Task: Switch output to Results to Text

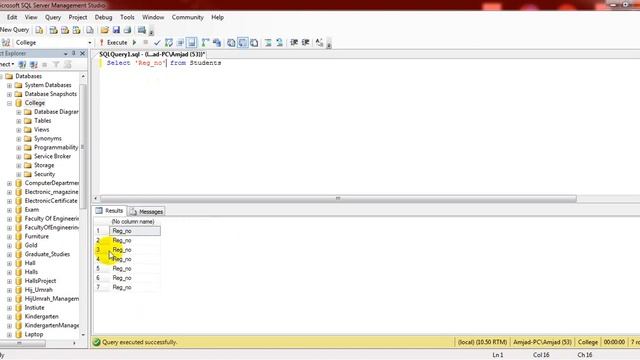Action: pyautogui.click(x=231, y=42)
